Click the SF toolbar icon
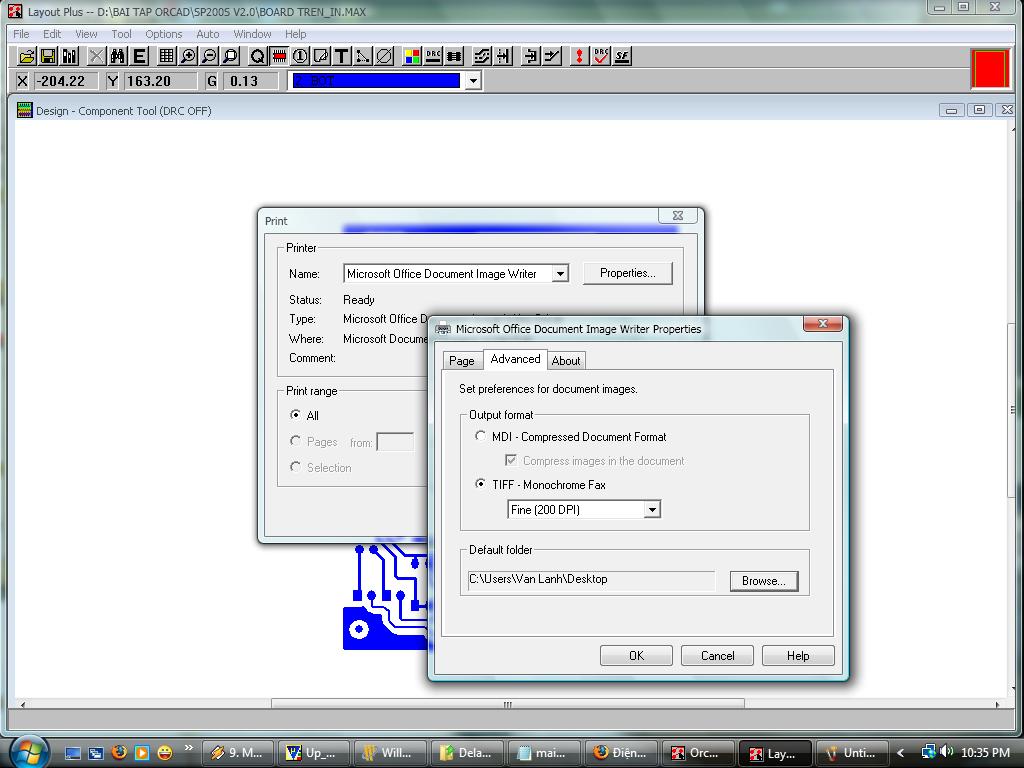This screenshot has height=768, width=1024. [622, 56]
